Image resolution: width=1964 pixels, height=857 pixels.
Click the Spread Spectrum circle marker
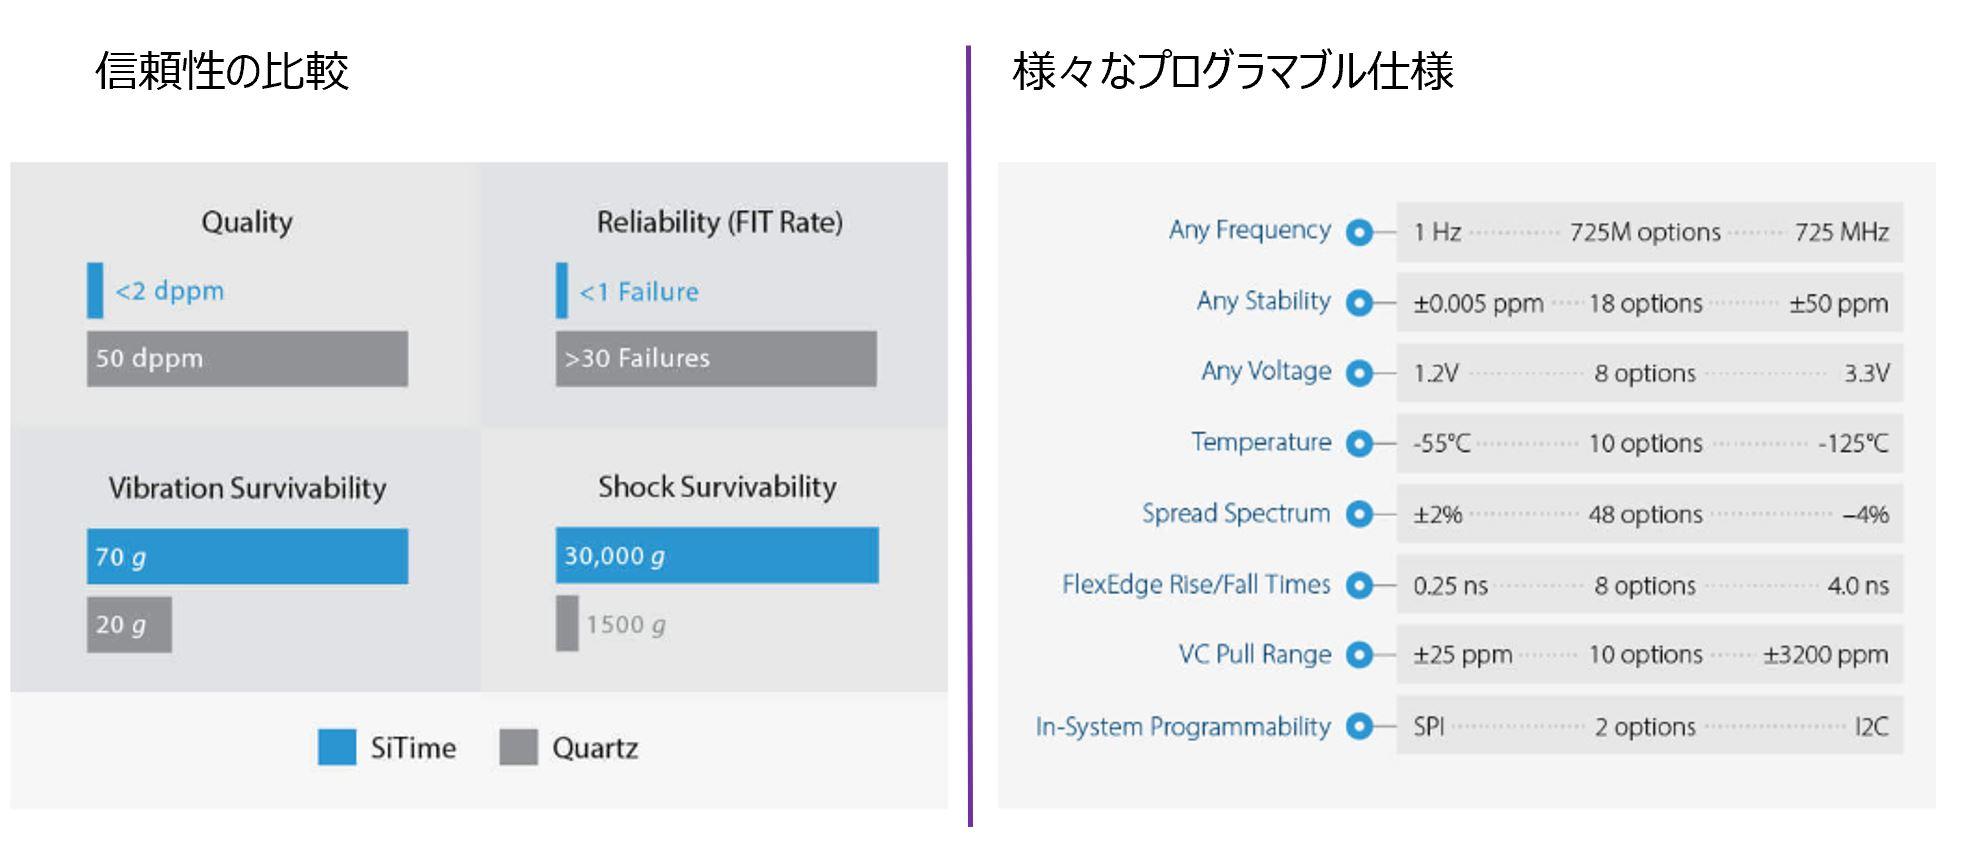tap(1359, 514)
